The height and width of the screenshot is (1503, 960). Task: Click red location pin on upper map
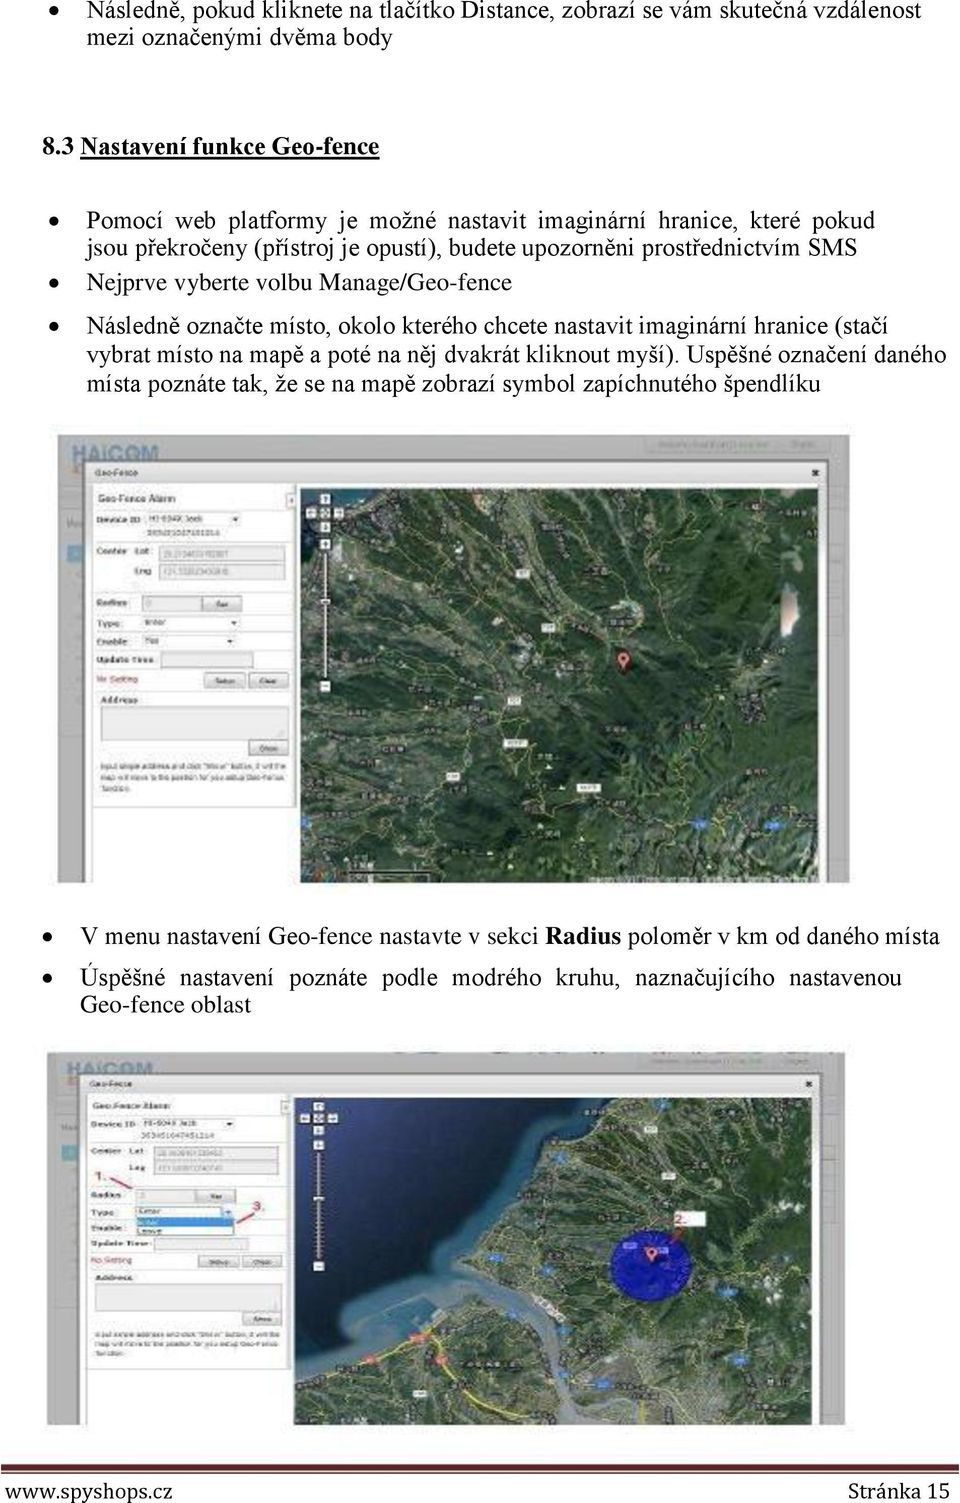[624, 661]
